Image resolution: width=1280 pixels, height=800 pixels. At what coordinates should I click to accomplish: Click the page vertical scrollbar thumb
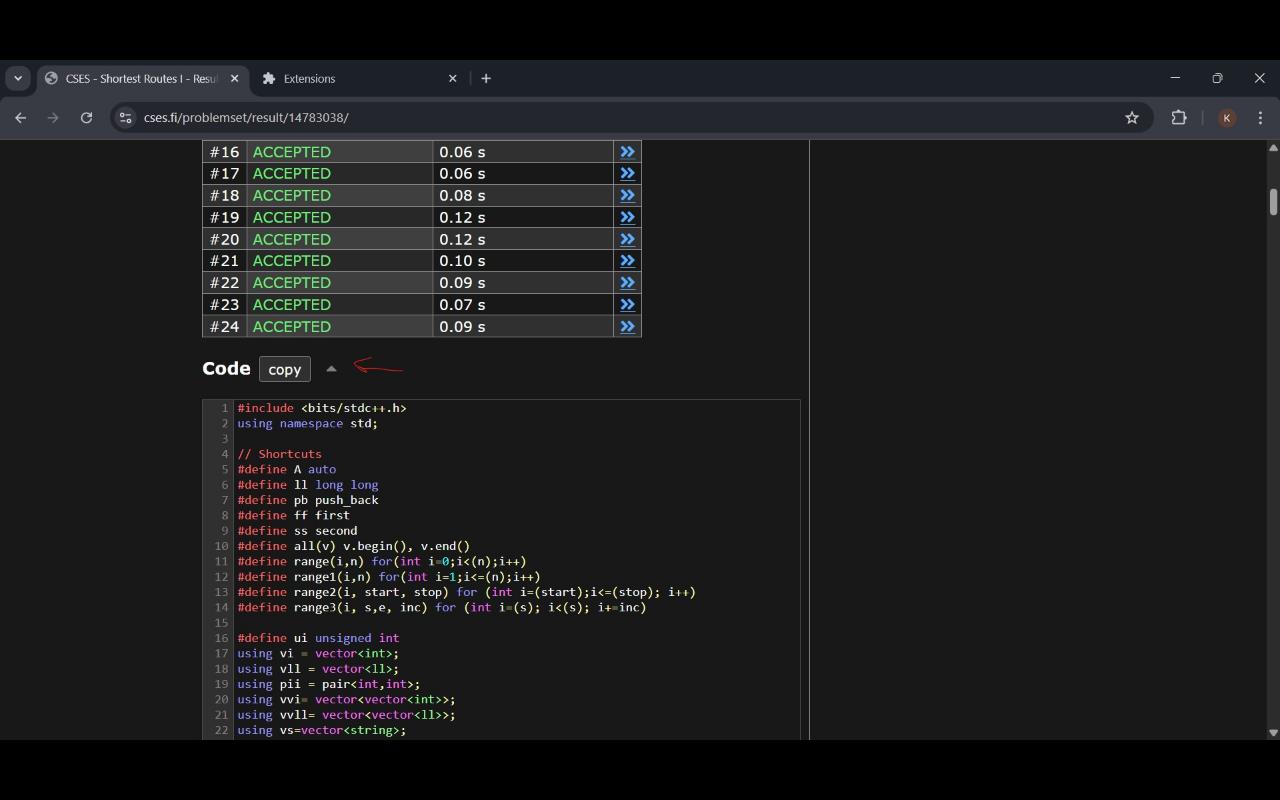1273,201
